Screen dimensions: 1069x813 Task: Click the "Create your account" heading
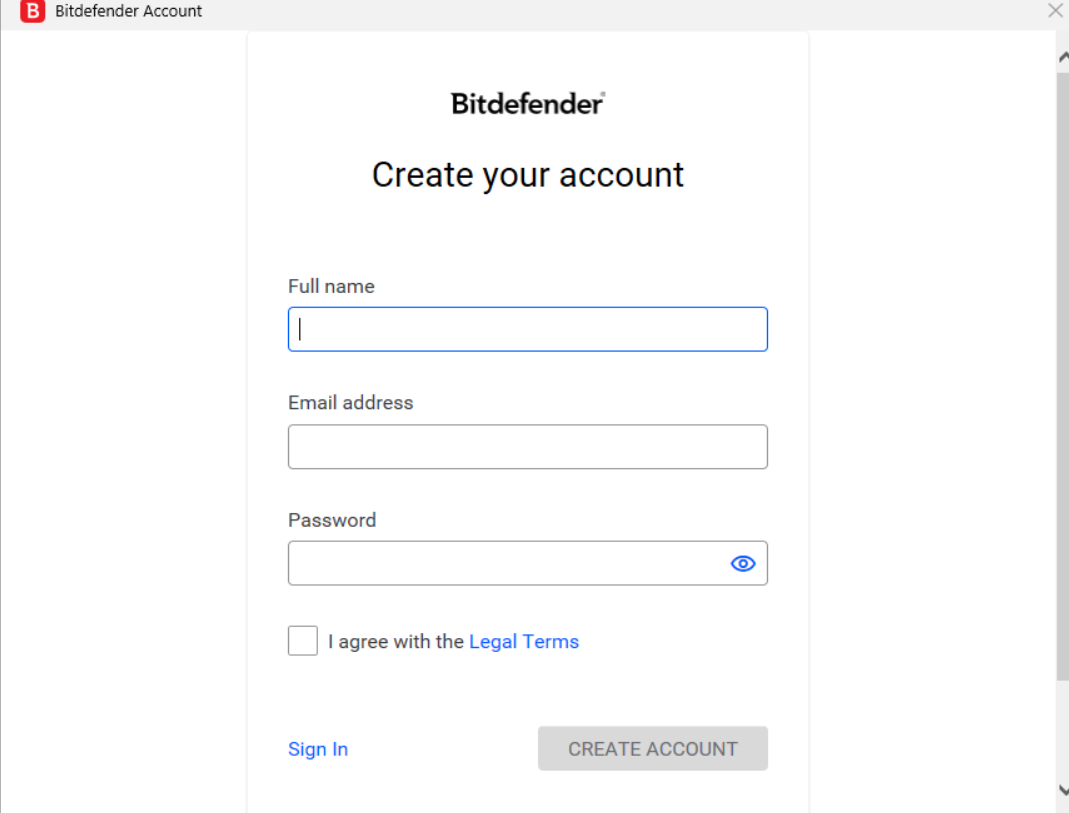point(528,175)
